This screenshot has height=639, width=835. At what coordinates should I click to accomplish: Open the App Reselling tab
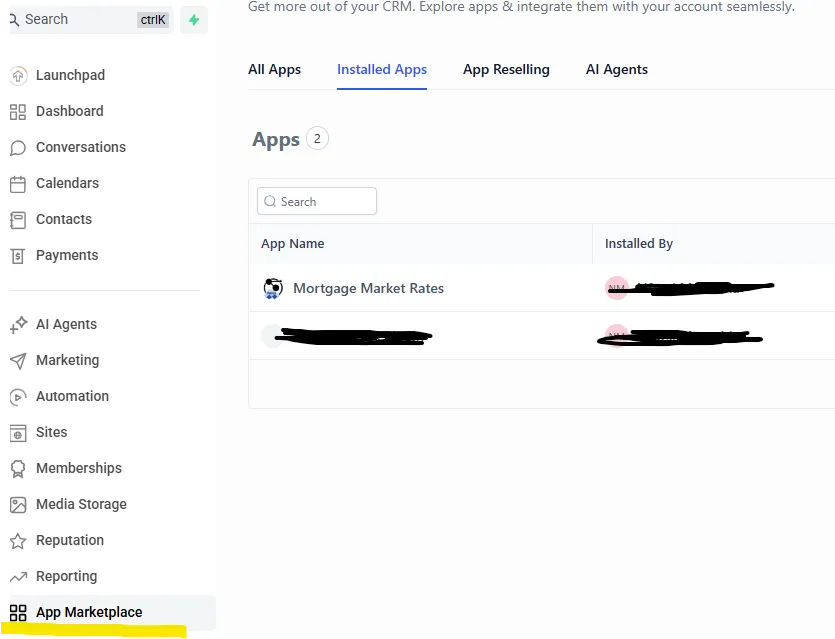(x=506, y=69)
